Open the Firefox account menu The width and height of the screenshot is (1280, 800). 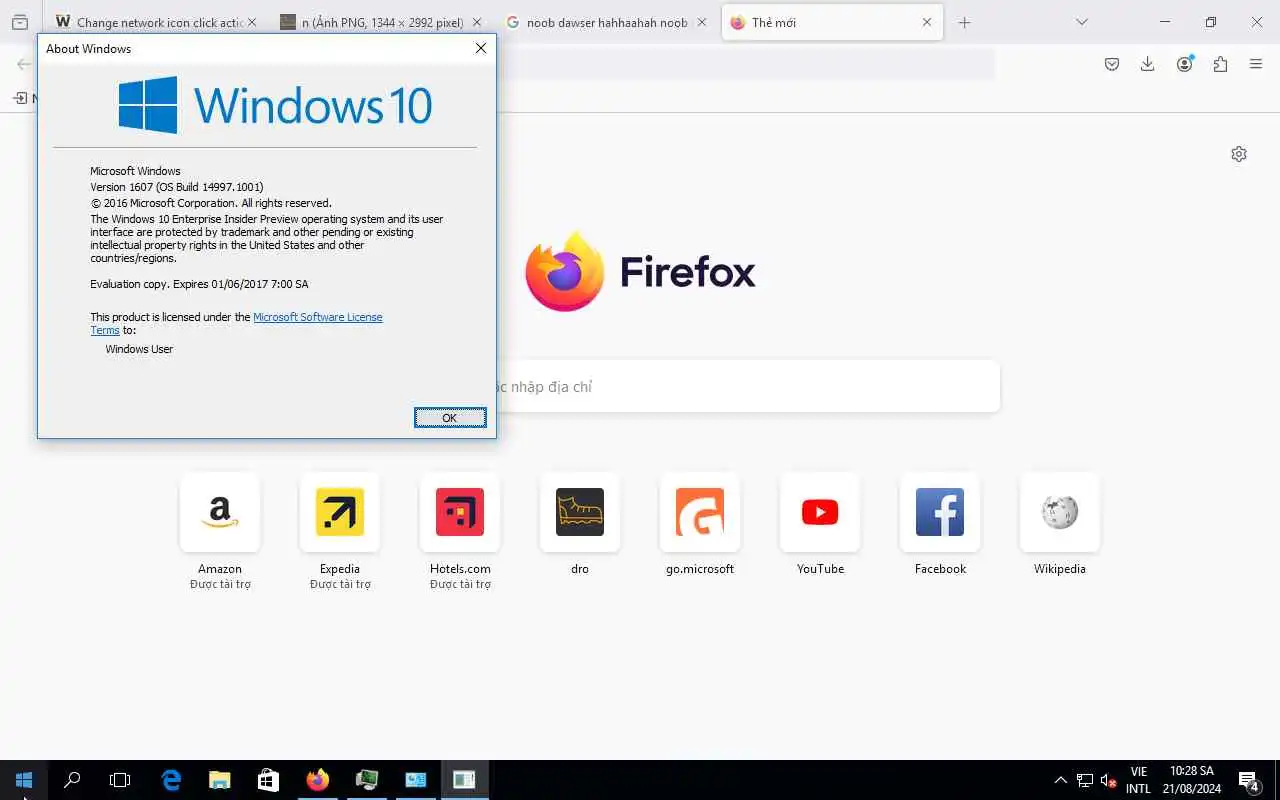(1185, 64)
